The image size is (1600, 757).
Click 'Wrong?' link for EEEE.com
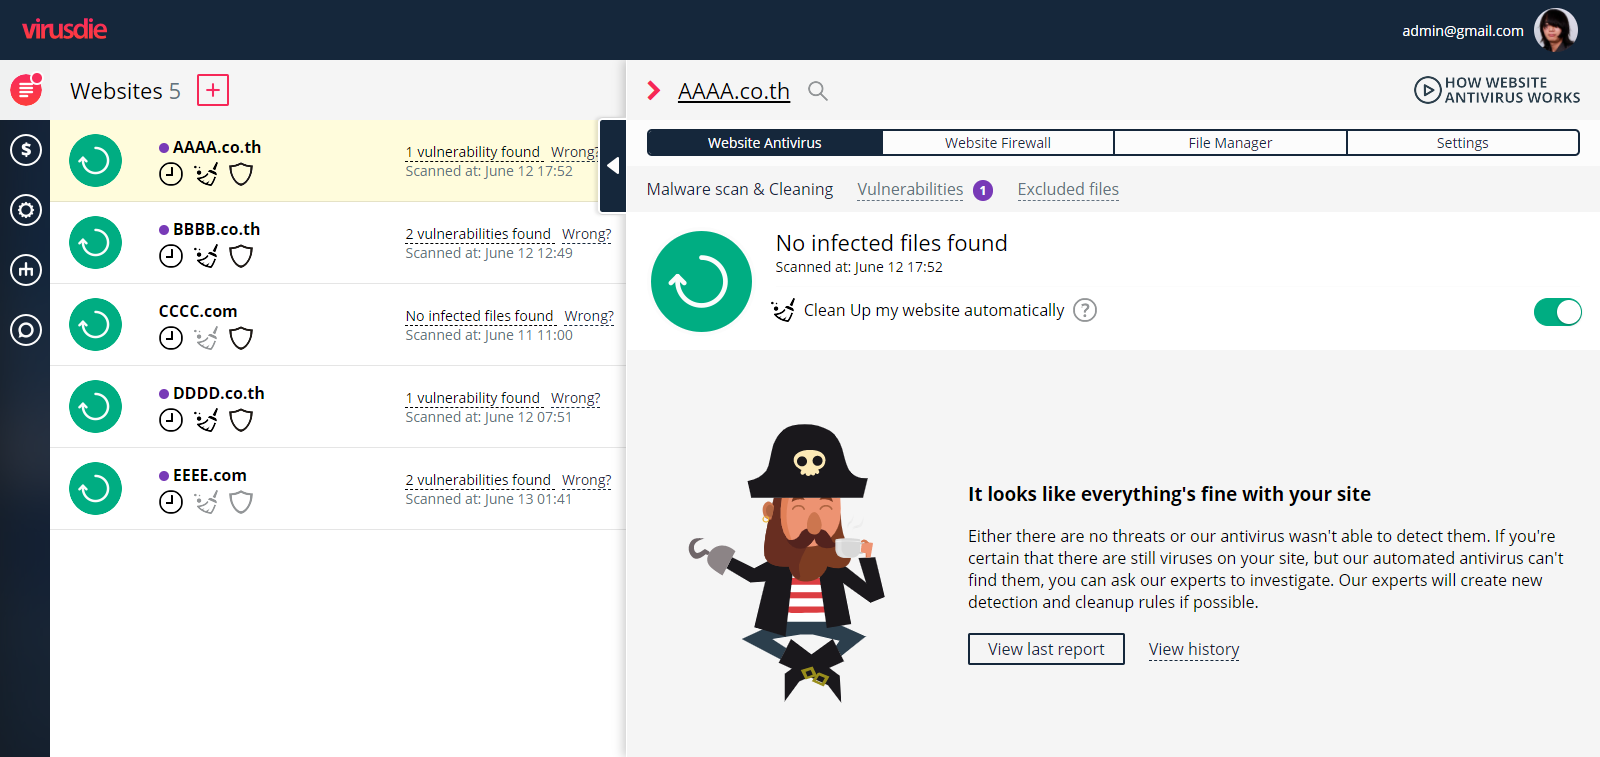(587, 480)
